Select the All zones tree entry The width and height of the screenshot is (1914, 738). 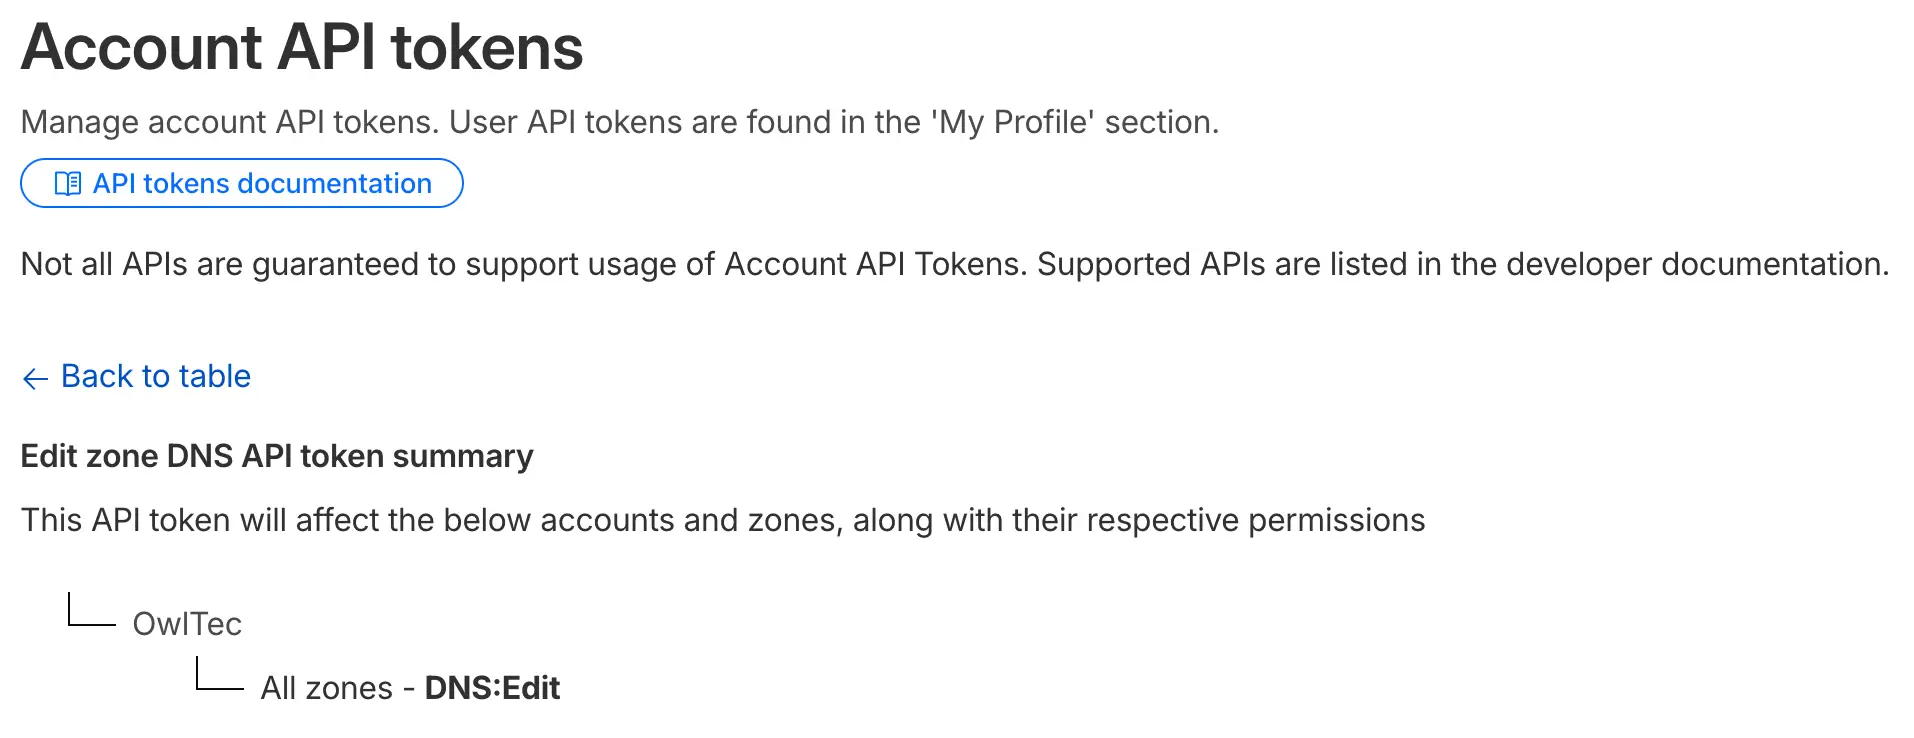coord(326,688)
